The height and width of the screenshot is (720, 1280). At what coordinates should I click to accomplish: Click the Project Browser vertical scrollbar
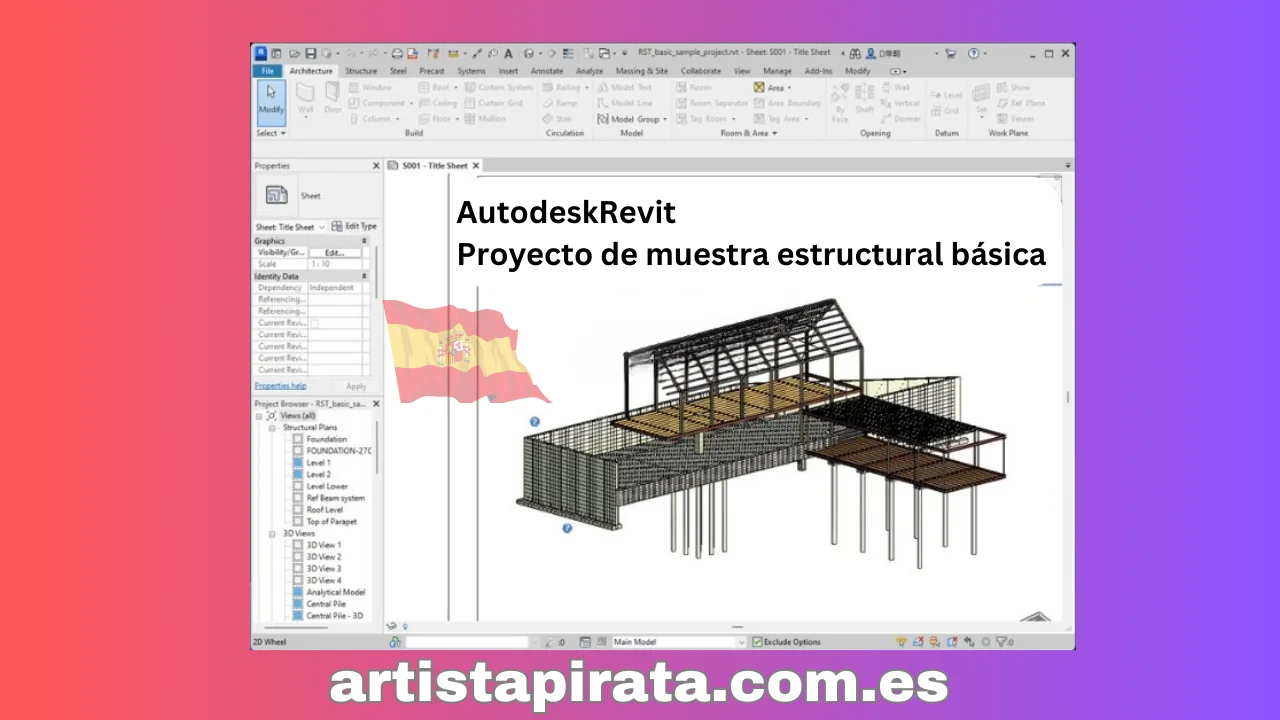(377, 447)
